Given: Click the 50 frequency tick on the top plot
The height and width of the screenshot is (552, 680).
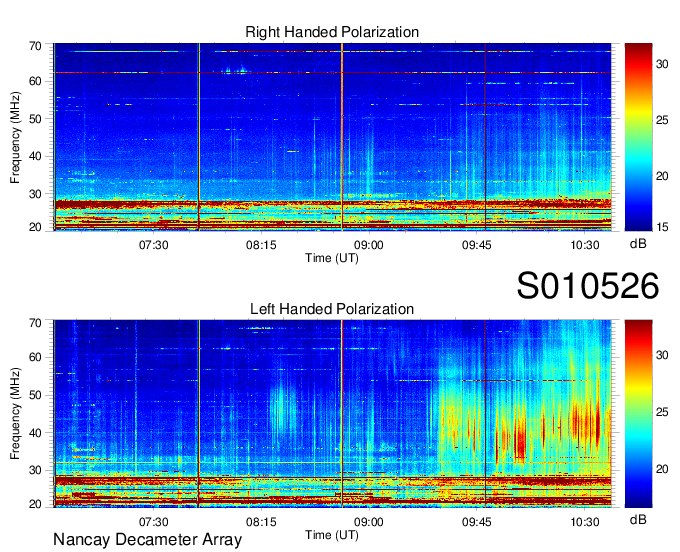Looking at the screenshot, I should (x=35, y=119).
